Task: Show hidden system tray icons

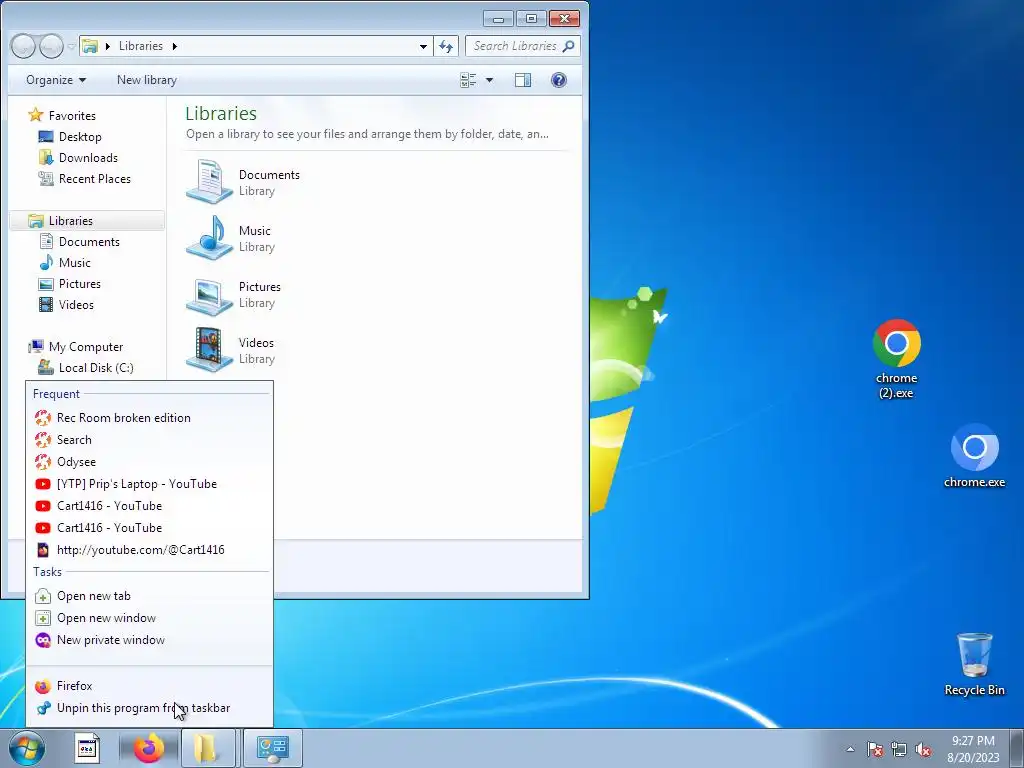Action: (x=850, y=749)
